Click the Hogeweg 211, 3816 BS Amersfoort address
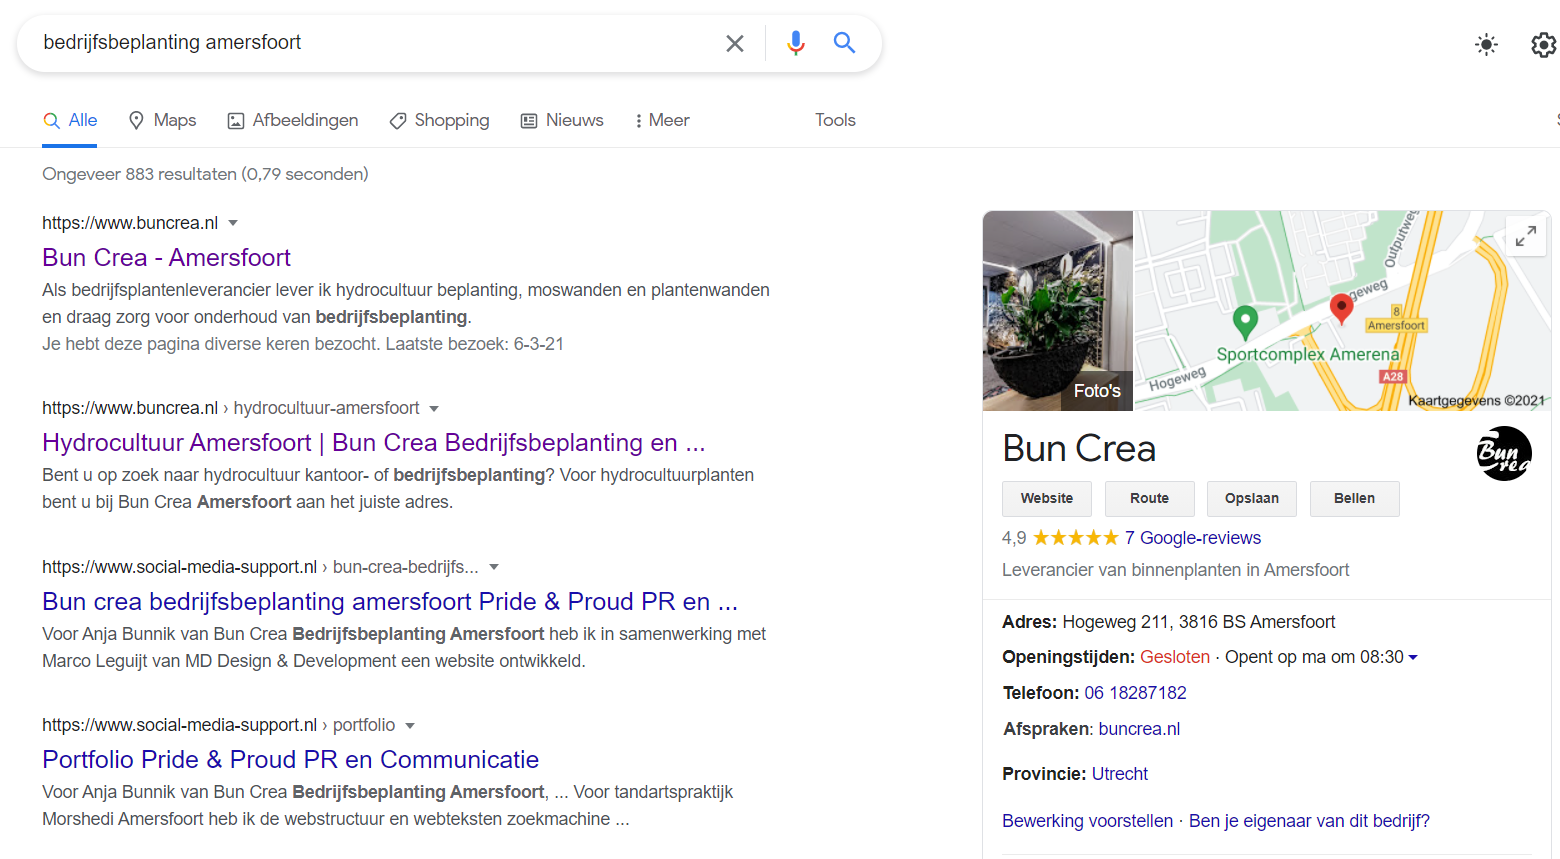The image size is (1560, 859). tap(1199, 622)
